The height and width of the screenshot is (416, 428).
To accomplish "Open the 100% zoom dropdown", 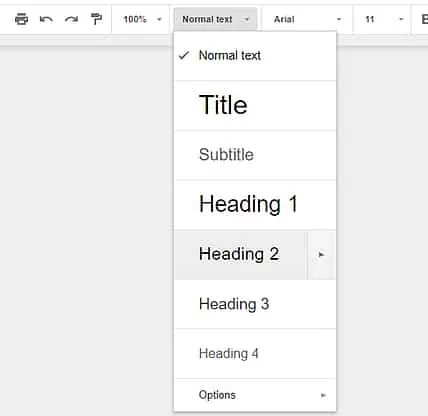I will coord(142,19).
